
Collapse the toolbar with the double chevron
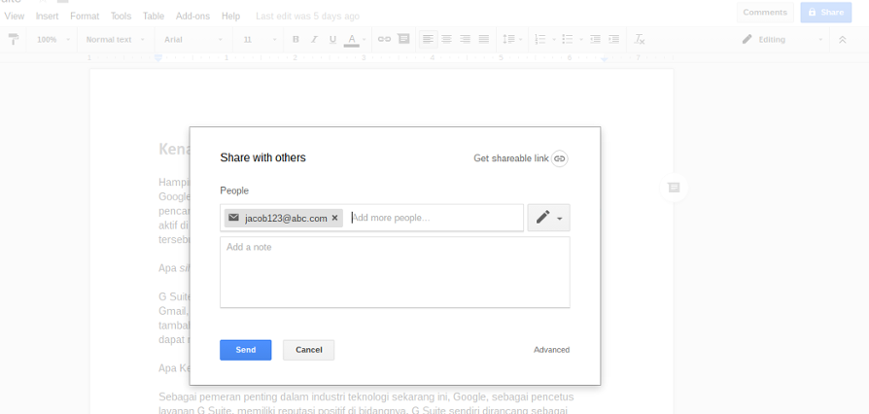point(842,39)
